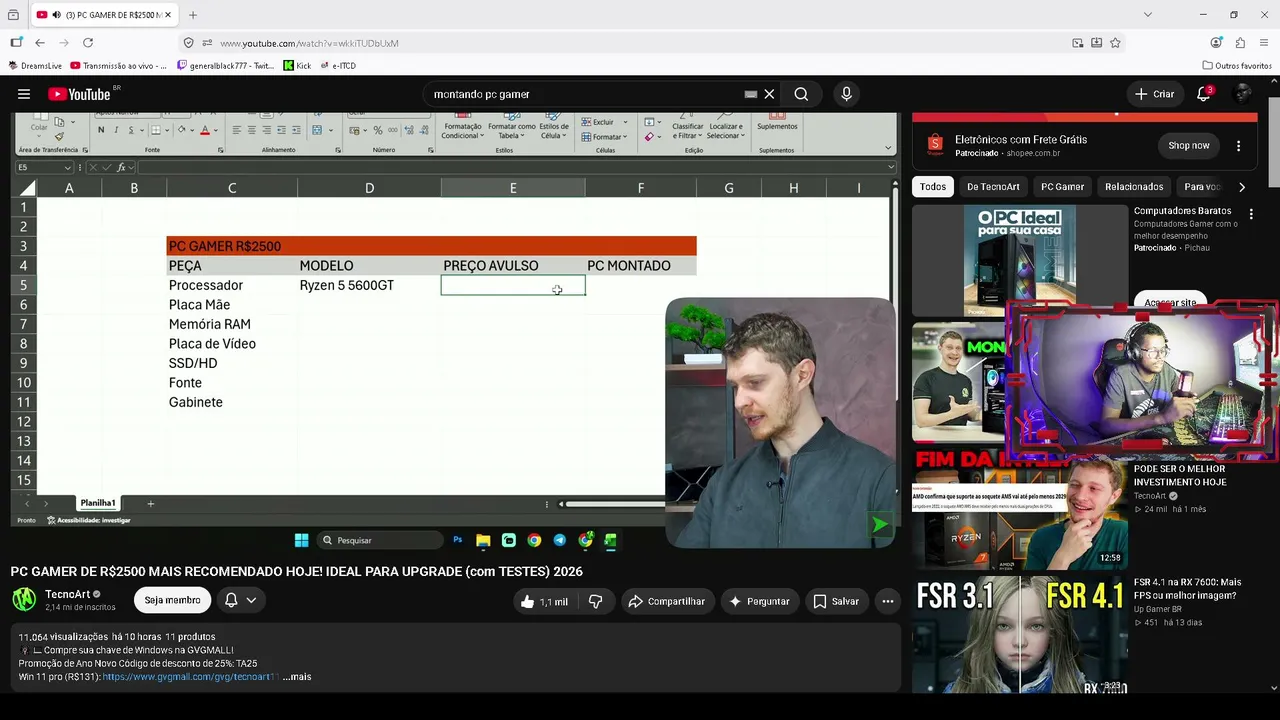The image size is (1280, 720).
Task: Open the YouTube guide hamburger menu
Action: (24, 94)
